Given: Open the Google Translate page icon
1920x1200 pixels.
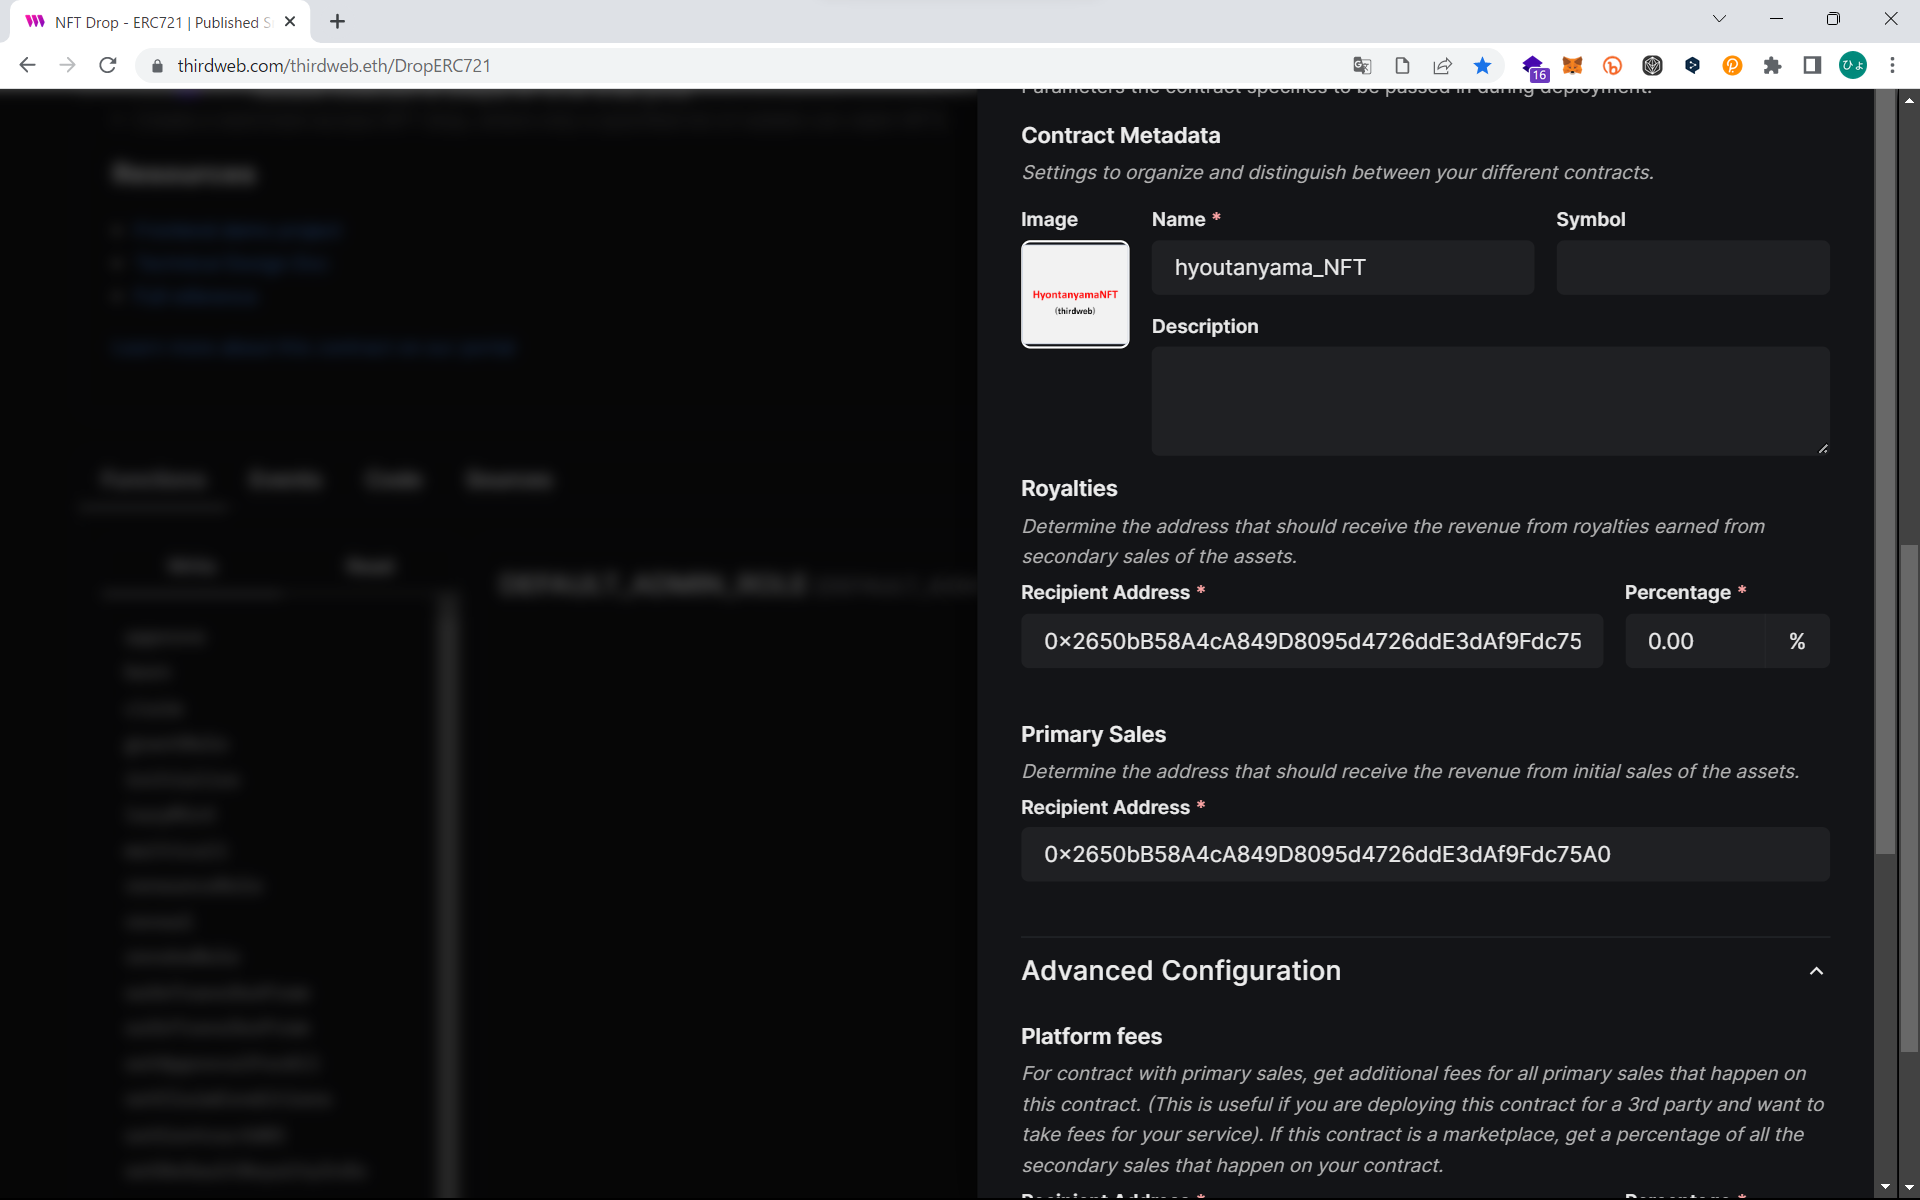Looking at the screenshot, I should tap(1361, 66).
